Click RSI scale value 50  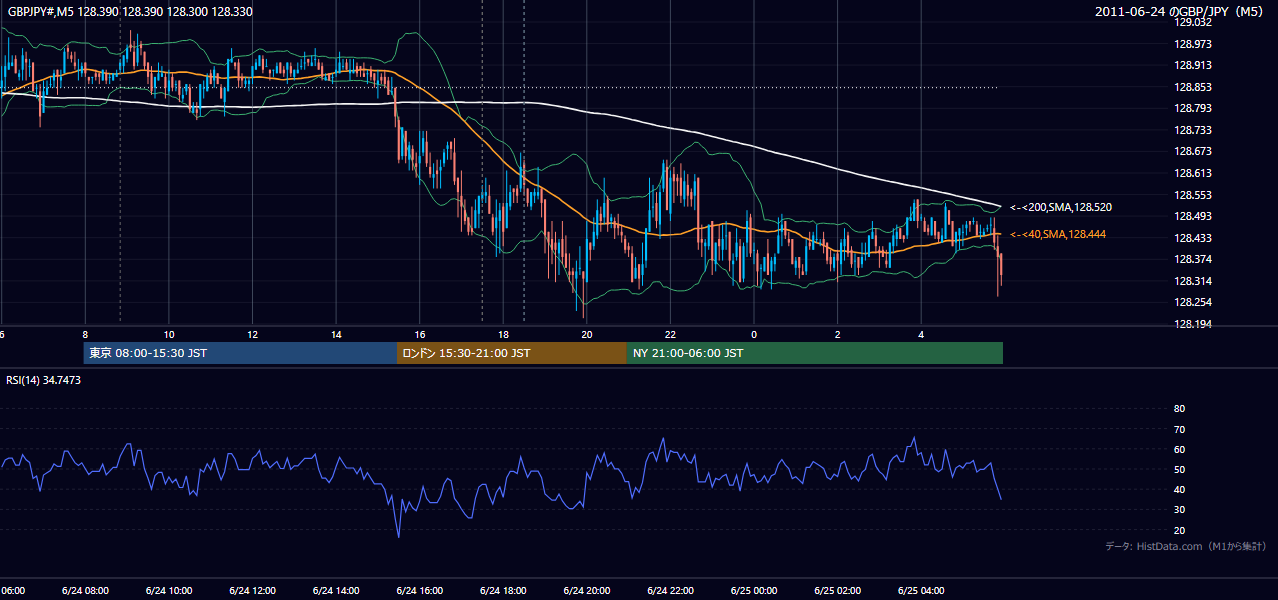pyautogui.click(x=1179, y=469)
